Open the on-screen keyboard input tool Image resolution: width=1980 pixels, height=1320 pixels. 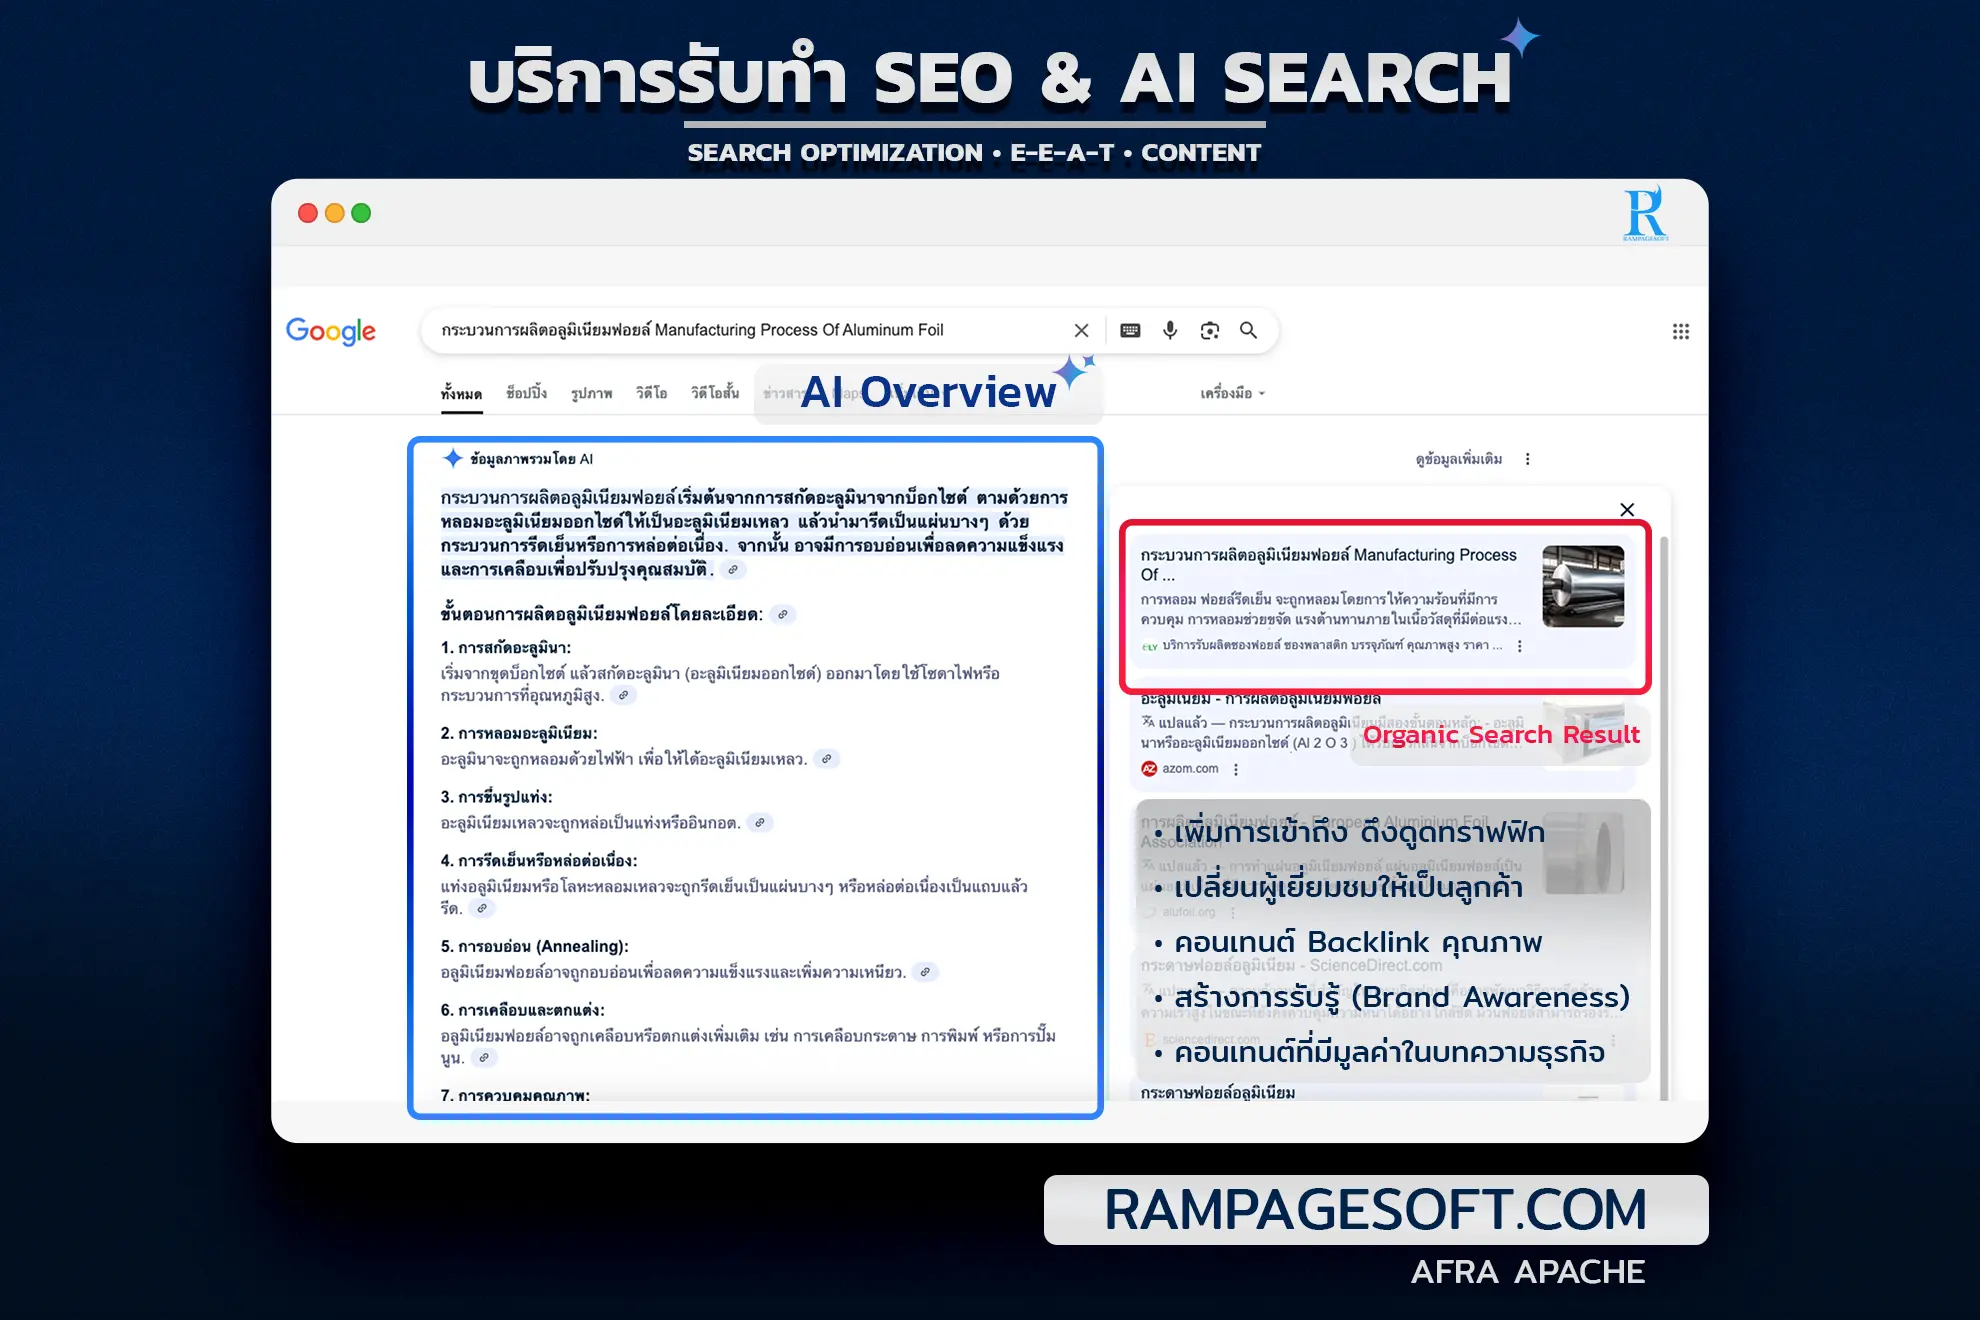coord(1130,330)
